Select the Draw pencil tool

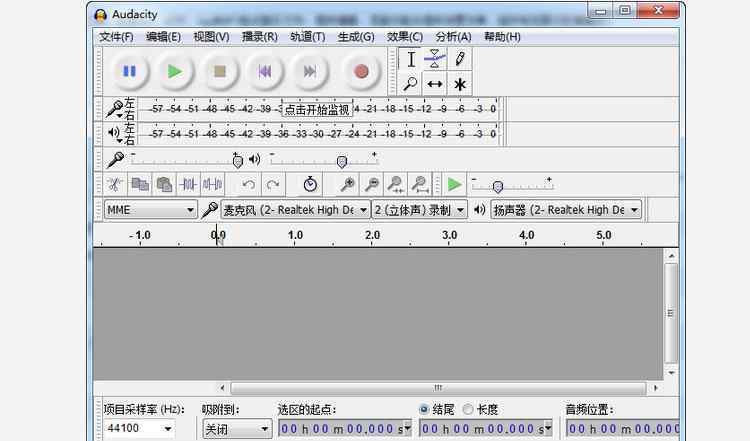tap(460, 59)
